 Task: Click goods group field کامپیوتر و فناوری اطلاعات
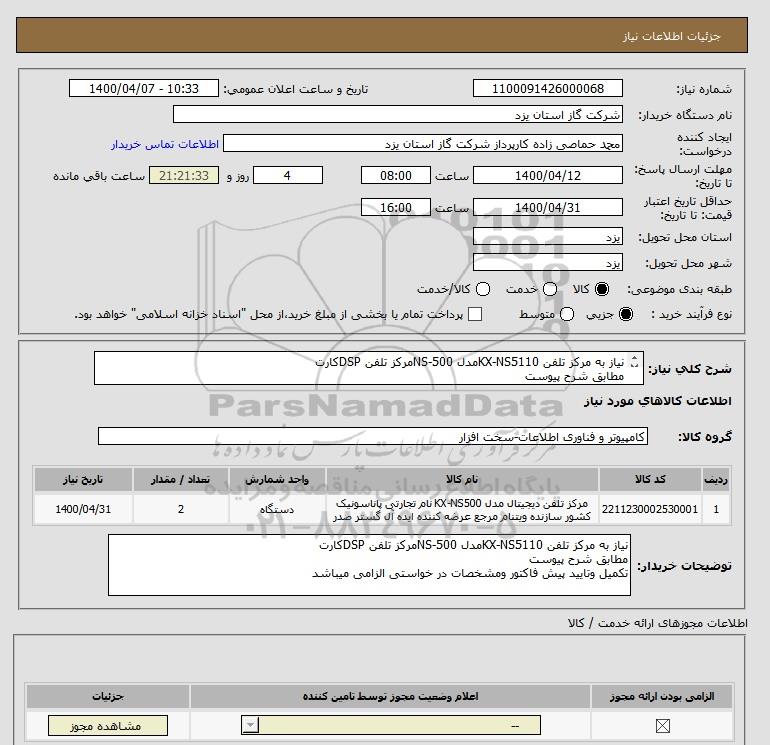coord(373,436)
